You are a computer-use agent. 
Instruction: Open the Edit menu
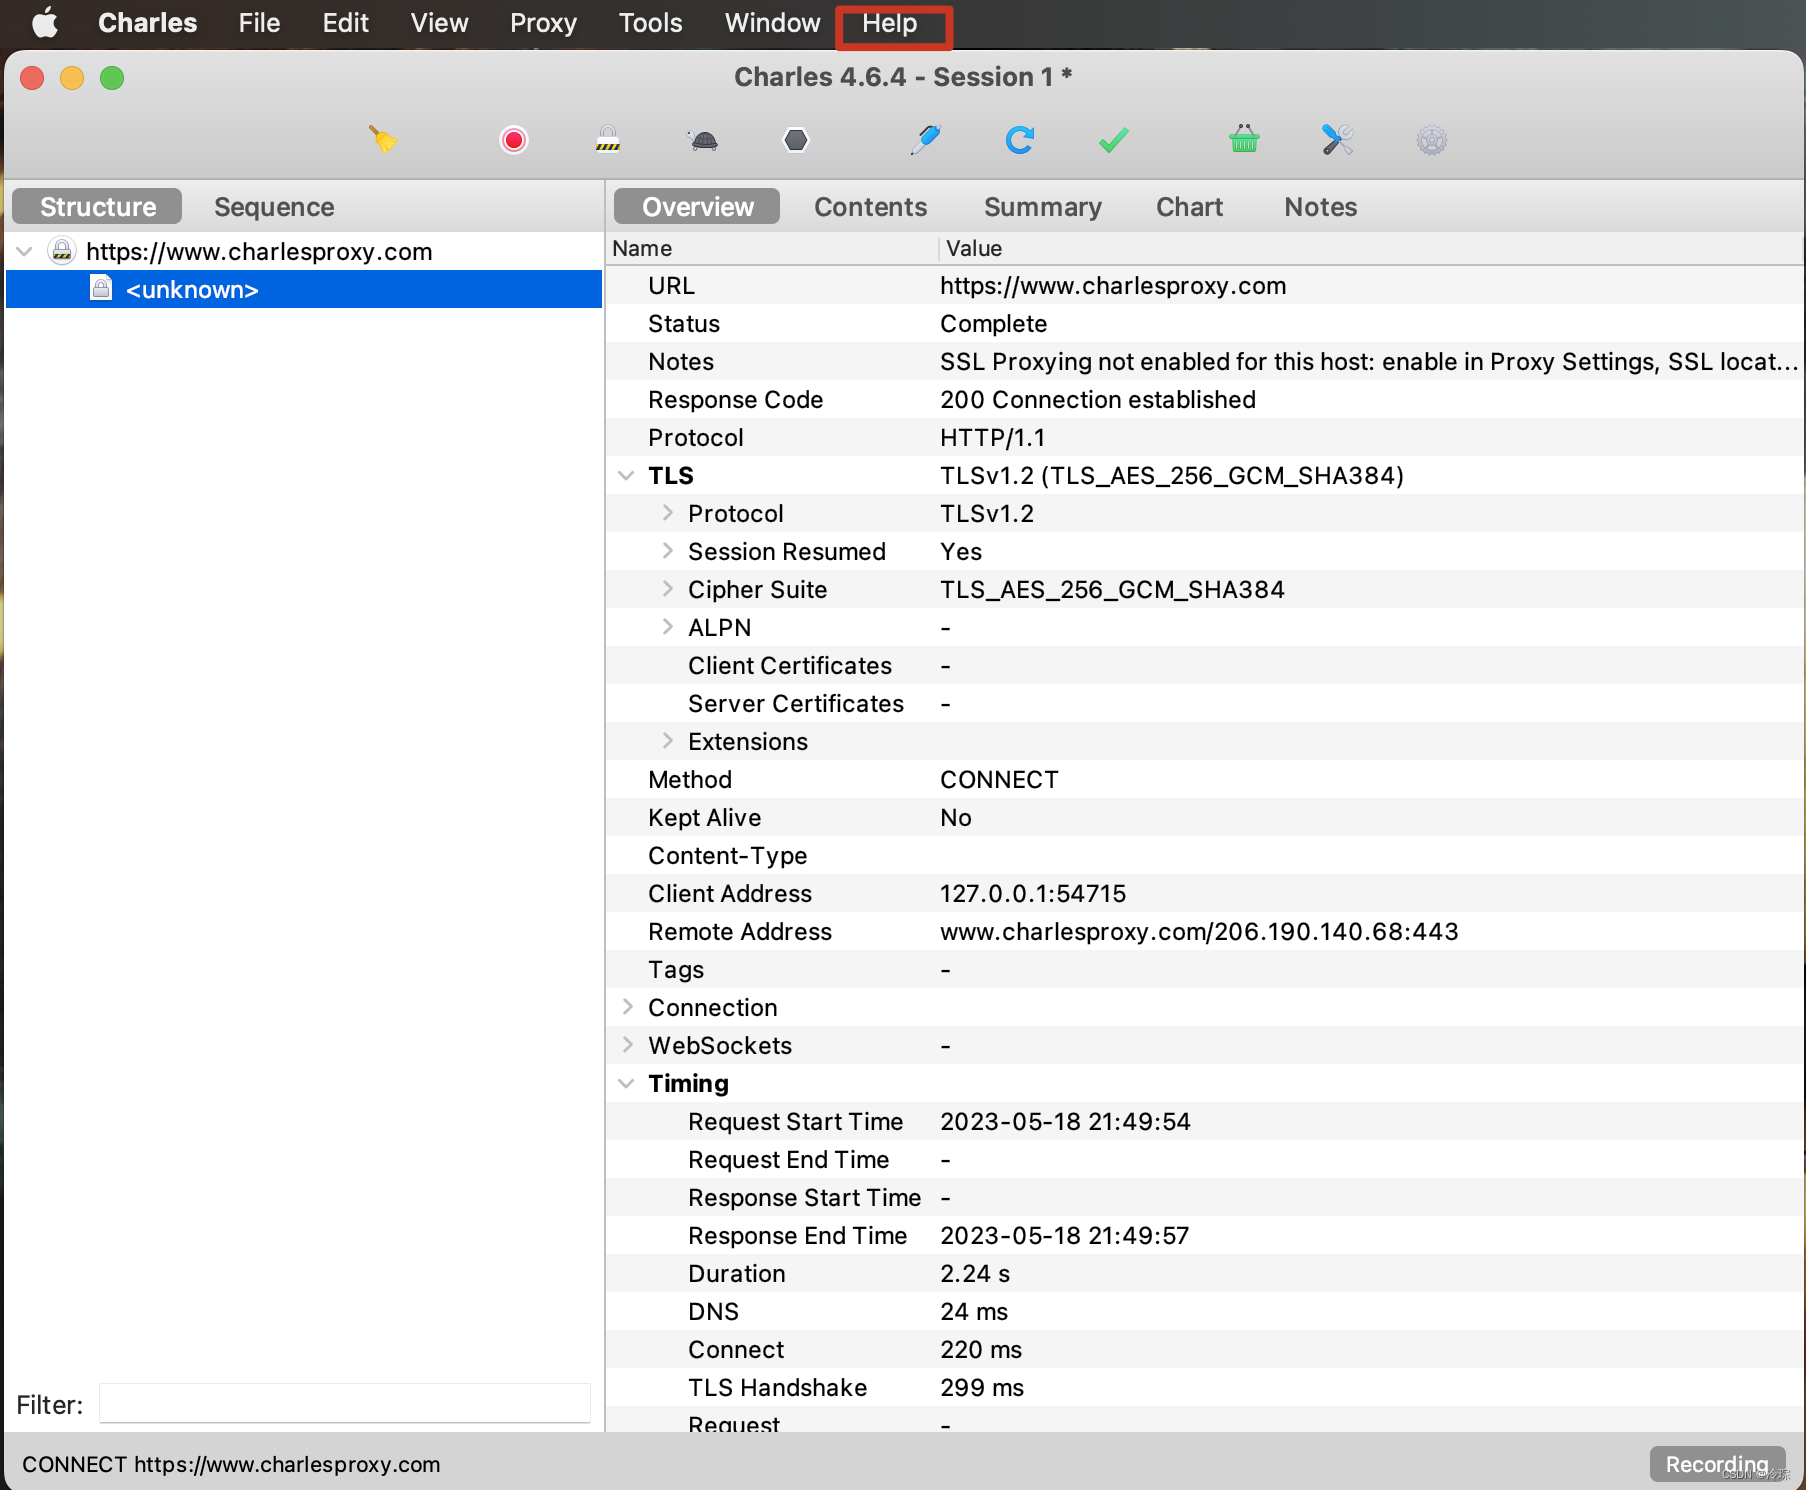pos(345,23)
